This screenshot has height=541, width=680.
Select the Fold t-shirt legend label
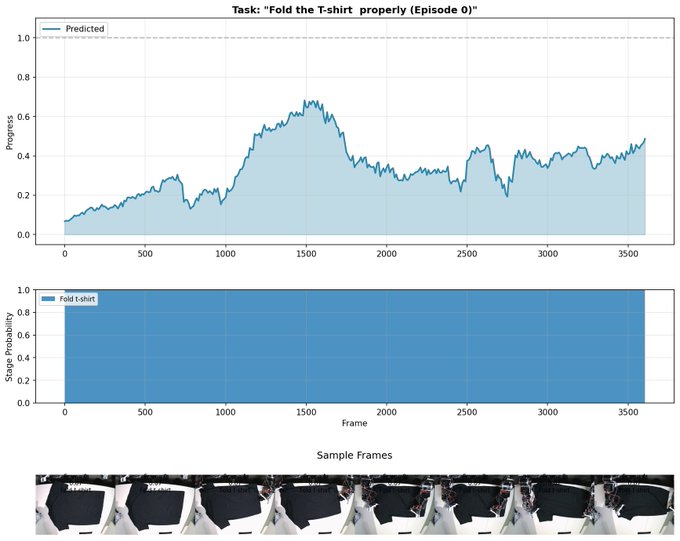[75, 299]
